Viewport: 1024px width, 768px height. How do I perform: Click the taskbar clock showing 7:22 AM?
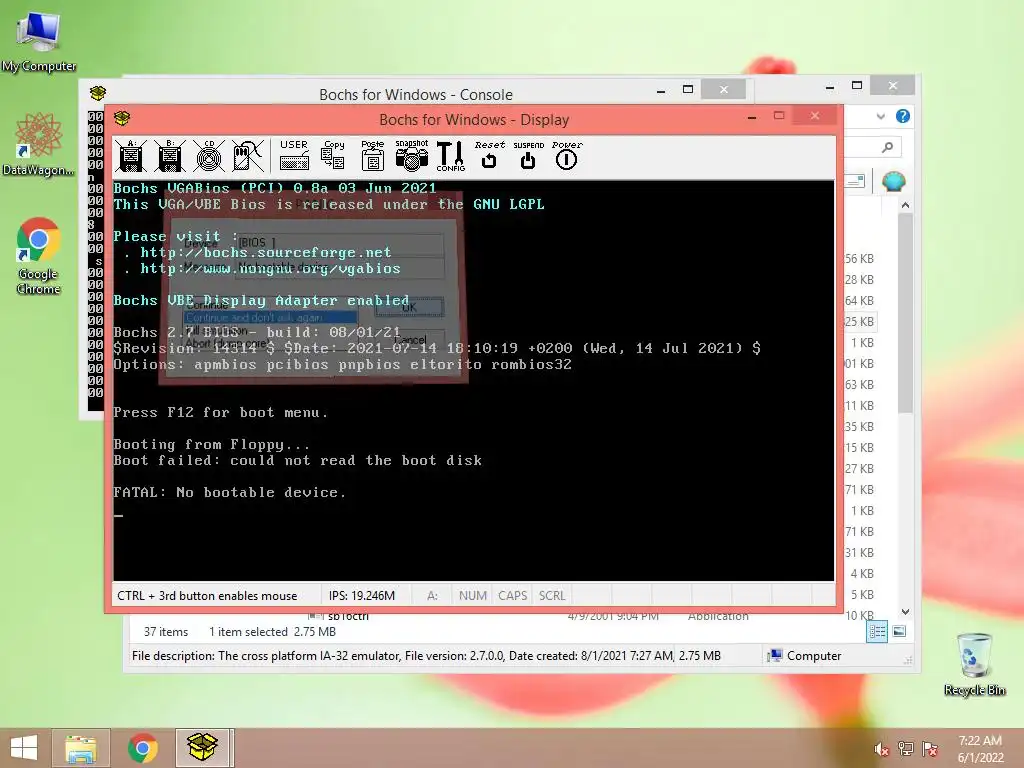[980, 748]
